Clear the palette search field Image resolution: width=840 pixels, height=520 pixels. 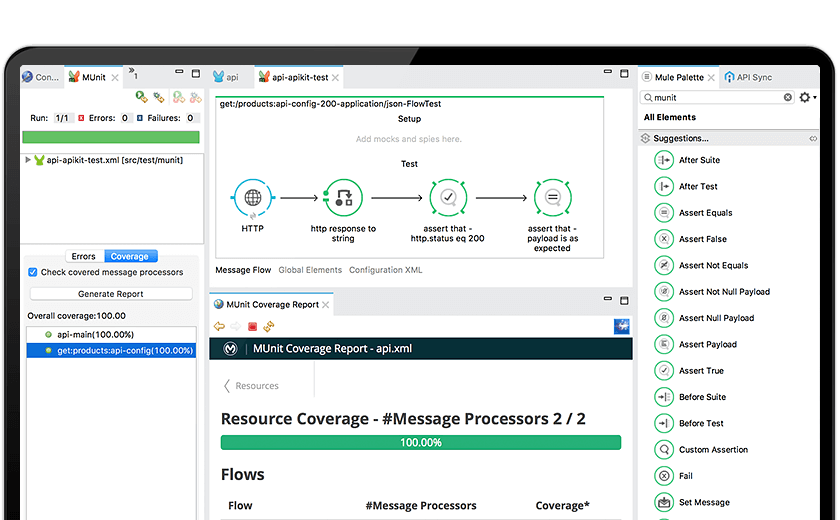pyautogui.click(x=788, y=97)
